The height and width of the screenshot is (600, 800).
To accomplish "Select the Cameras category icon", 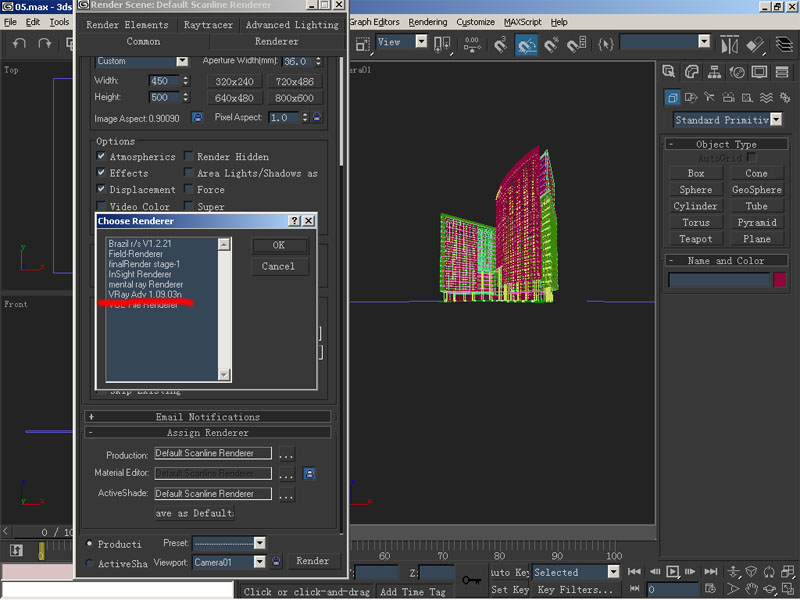I will (729, 97).
